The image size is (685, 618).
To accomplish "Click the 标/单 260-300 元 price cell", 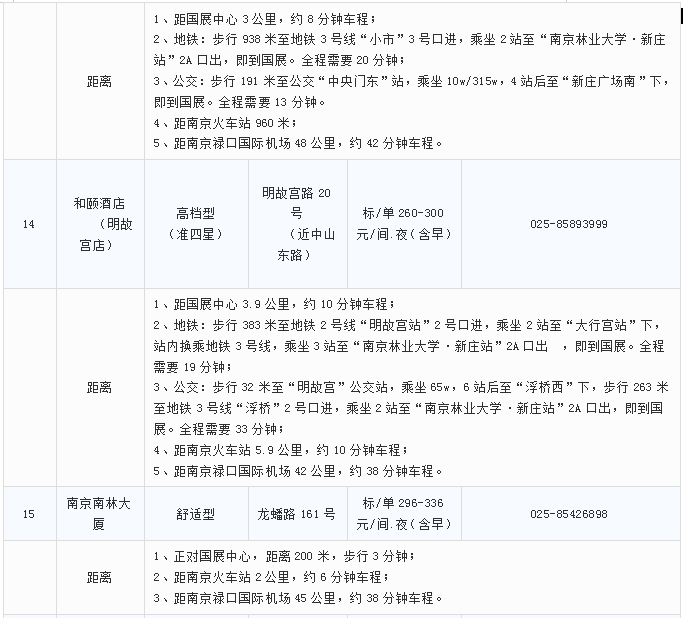I will [403, 224].
